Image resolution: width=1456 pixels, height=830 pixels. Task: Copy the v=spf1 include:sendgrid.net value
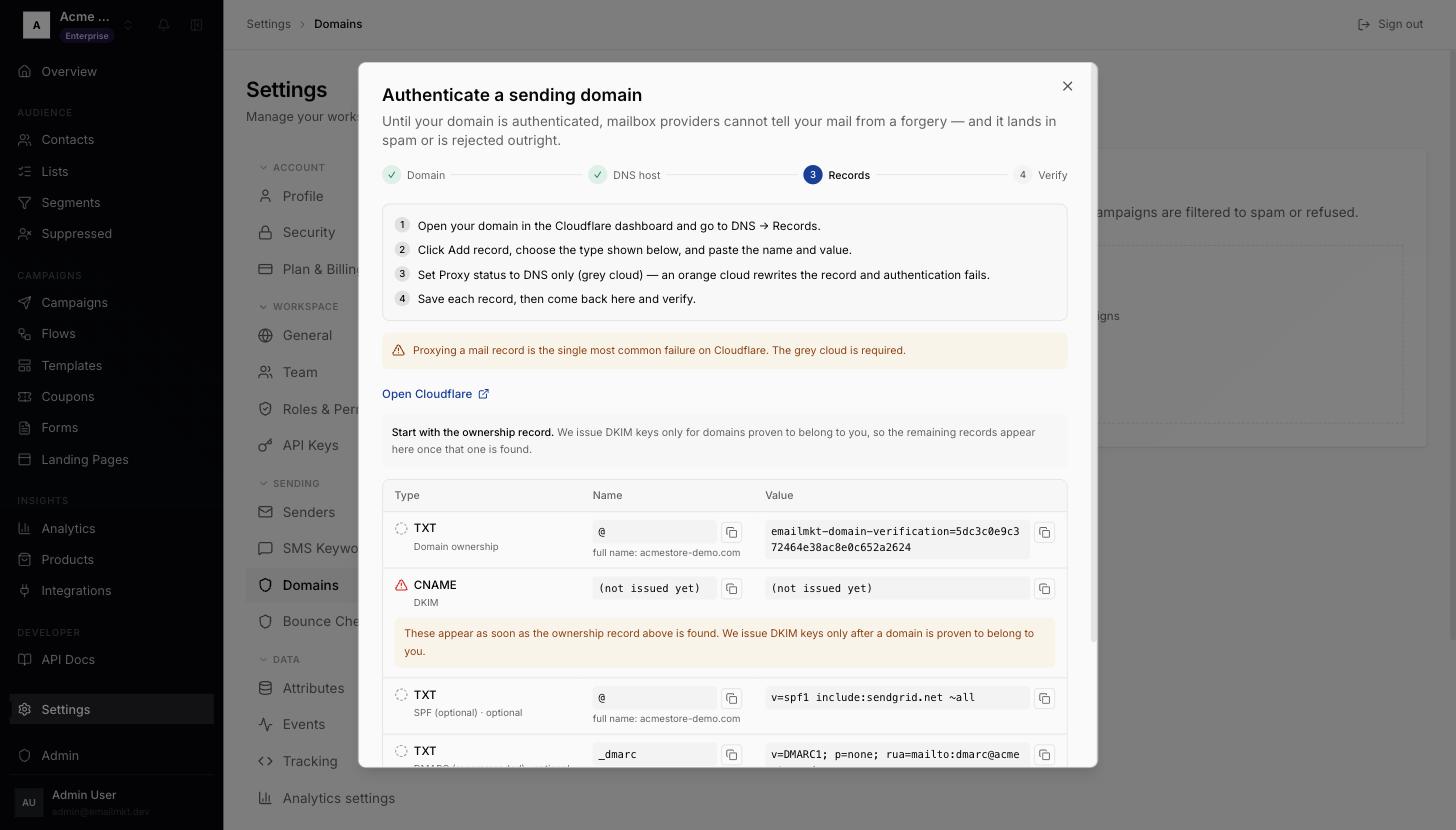click(x=1044, y=698)
